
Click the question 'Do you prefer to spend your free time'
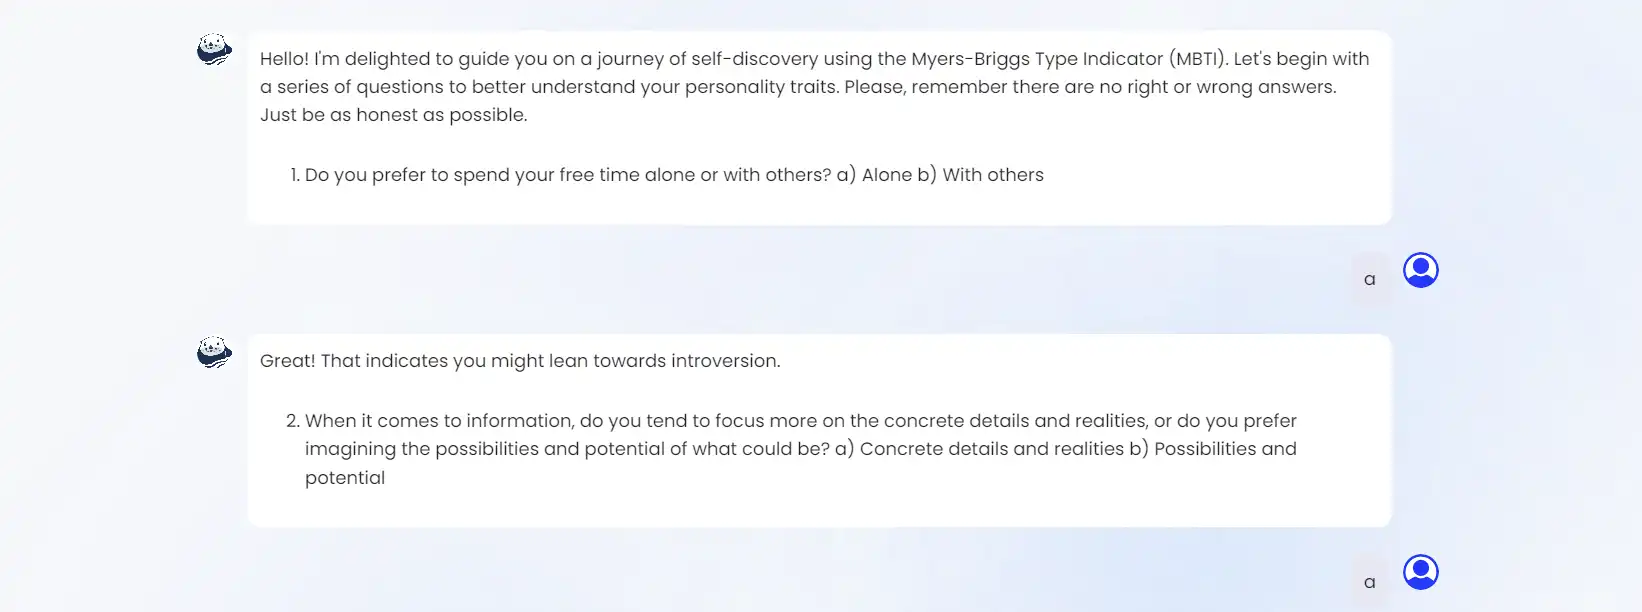pyautogui.click(x=568, y=175)
